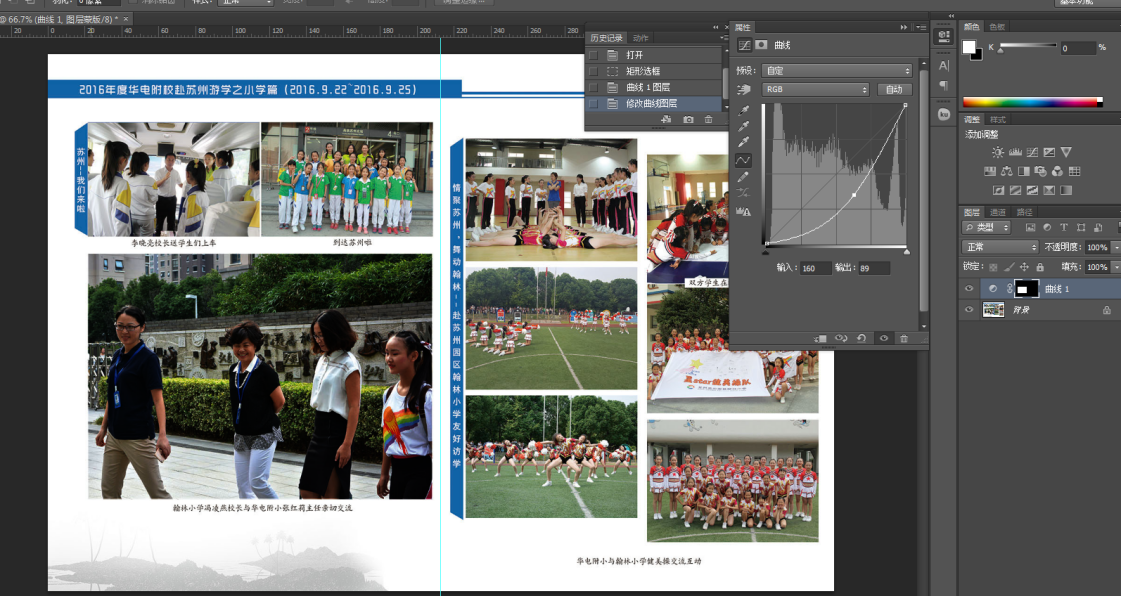Select the black point eyedropper in Curves
The height and width of the screenshot is (596, 1121).
(744, 111)
